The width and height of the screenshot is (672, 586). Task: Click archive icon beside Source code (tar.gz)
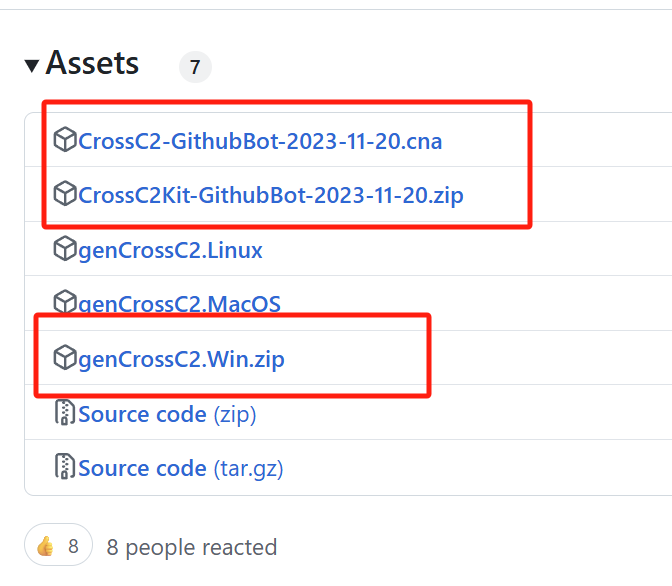[65, 466]
